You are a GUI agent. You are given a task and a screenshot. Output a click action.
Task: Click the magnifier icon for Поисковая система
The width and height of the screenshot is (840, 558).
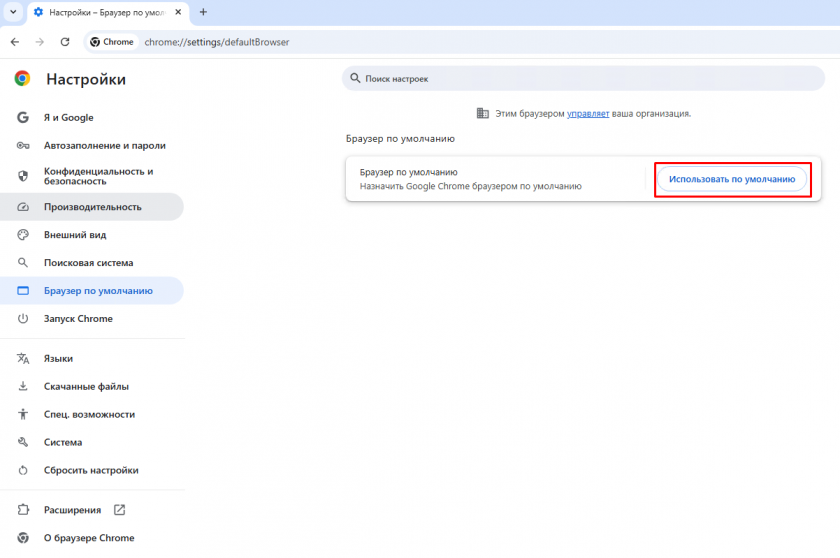23,263
